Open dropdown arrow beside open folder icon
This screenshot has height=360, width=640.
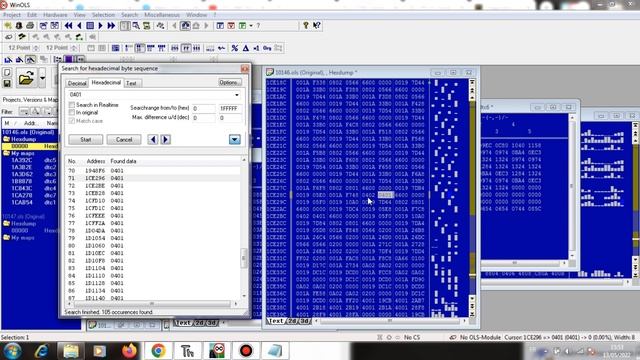click(x=42, y=78)
